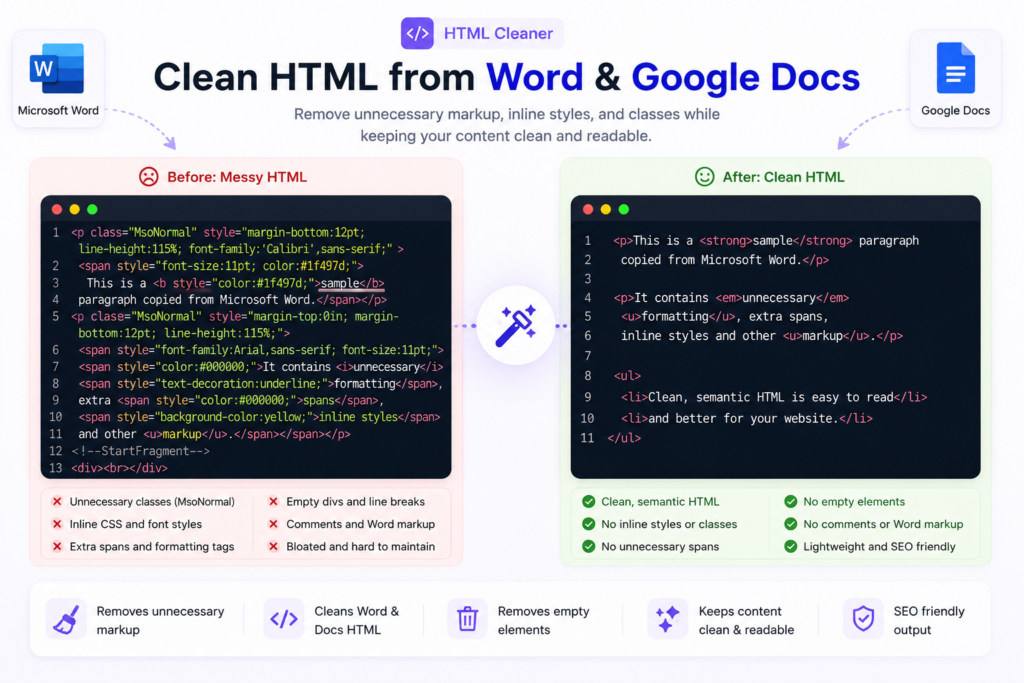Click the Microsoft Word logo icon
Viewport: 1024px width, 683px height.
(57, 69)
